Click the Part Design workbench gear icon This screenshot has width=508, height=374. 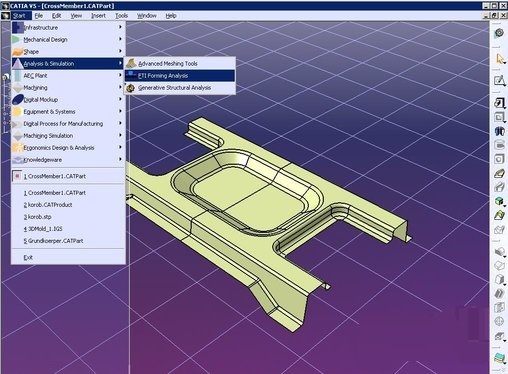click(499, 33)
